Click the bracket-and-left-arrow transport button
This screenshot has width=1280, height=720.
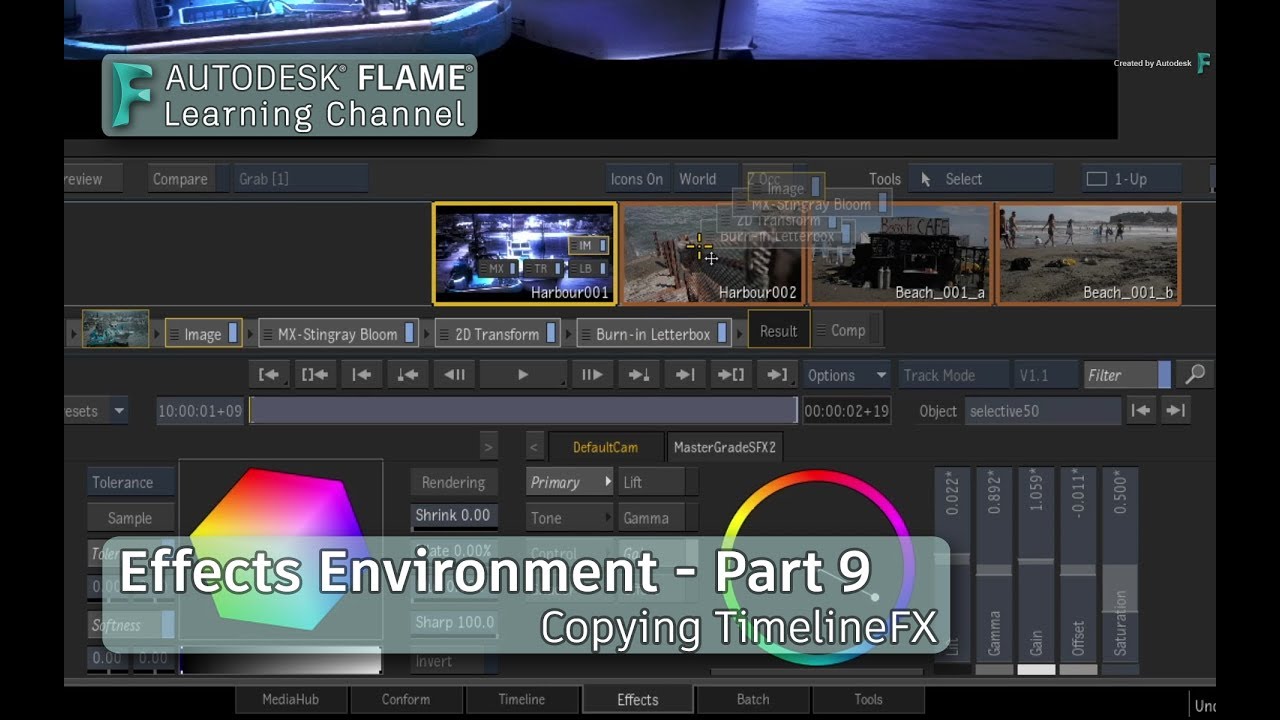click(314, 375)
